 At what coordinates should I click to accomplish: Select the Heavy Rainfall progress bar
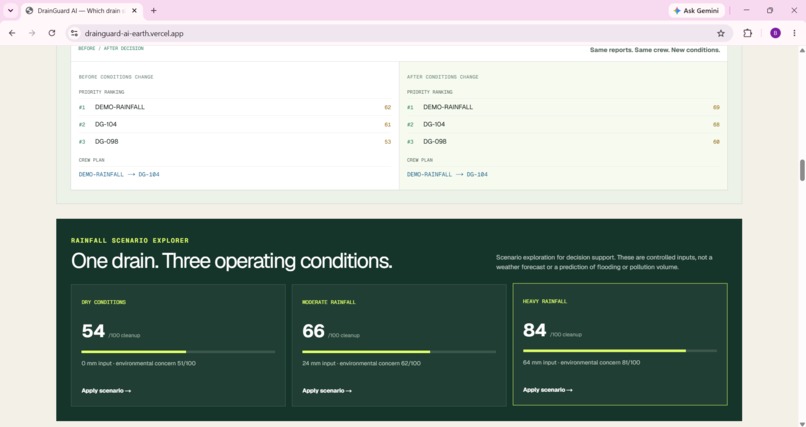pos(619,351)
